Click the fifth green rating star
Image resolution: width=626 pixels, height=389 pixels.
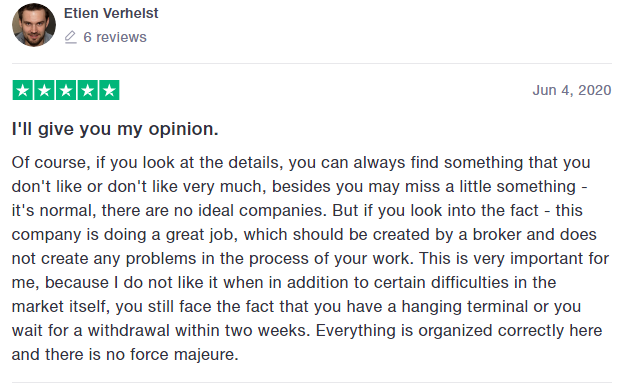109,90
